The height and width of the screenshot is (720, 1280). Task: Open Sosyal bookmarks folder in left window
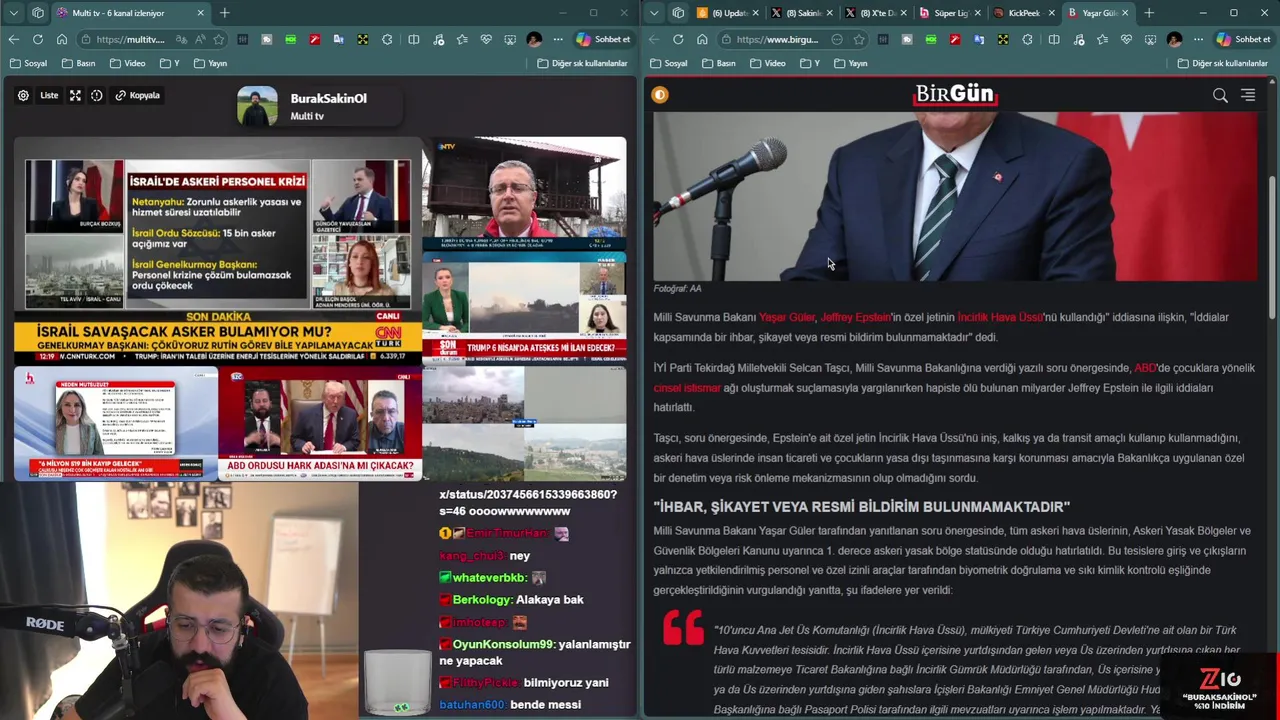(28, 63)
